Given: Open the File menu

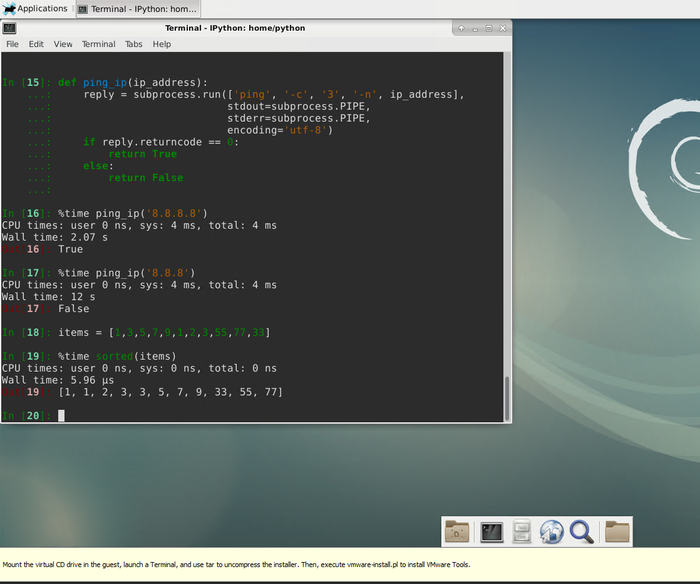Looking at the screenshot, I should click(x=12, y=44).
